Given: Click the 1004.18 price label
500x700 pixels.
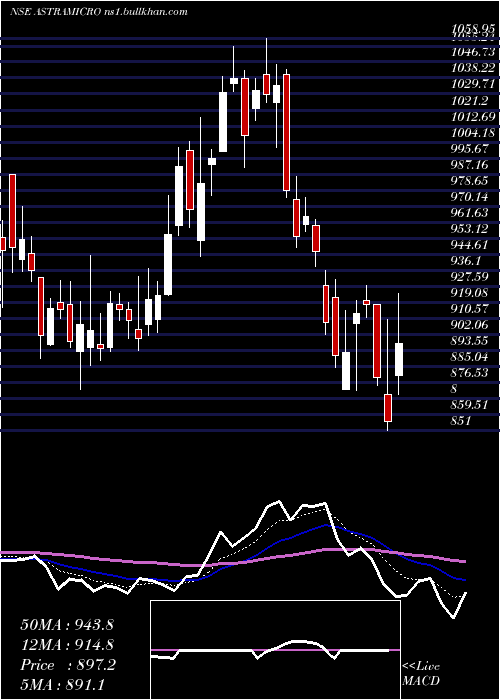Looking at the screenshot, I should (x=473, y=133).
